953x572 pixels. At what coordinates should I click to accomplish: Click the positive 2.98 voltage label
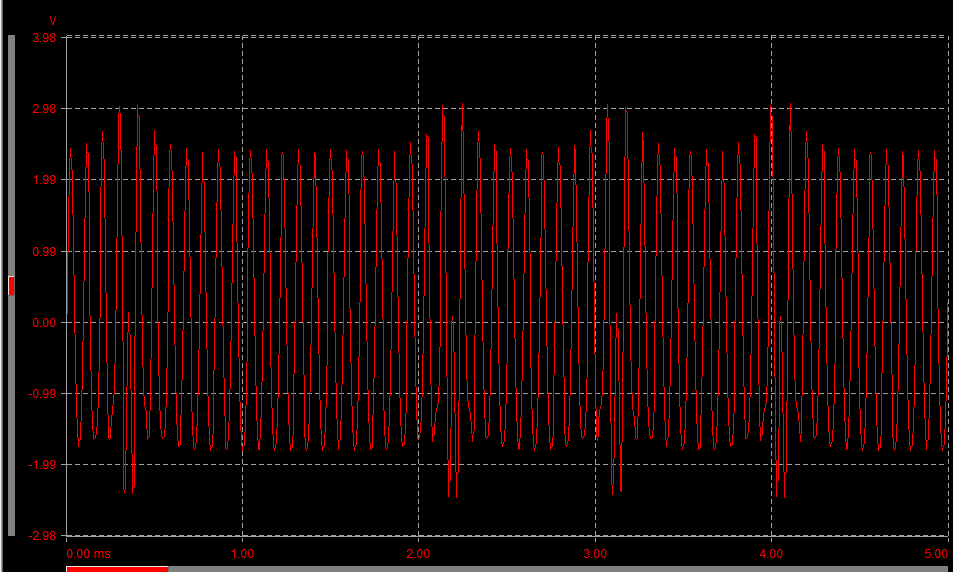pyautogui.click(x=45, y=109)
